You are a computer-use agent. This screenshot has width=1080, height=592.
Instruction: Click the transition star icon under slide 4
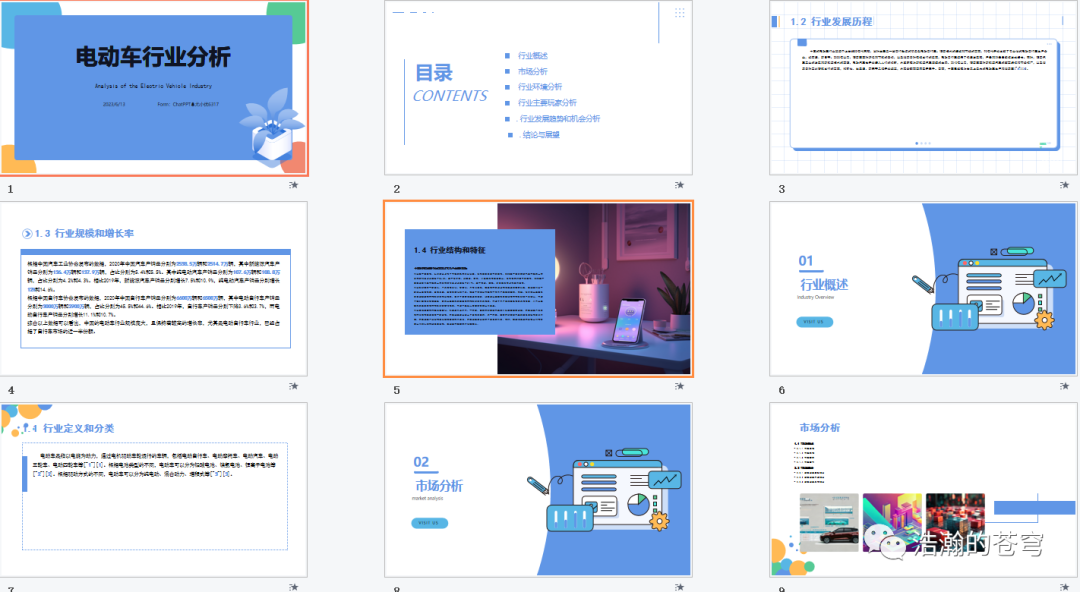293,386
